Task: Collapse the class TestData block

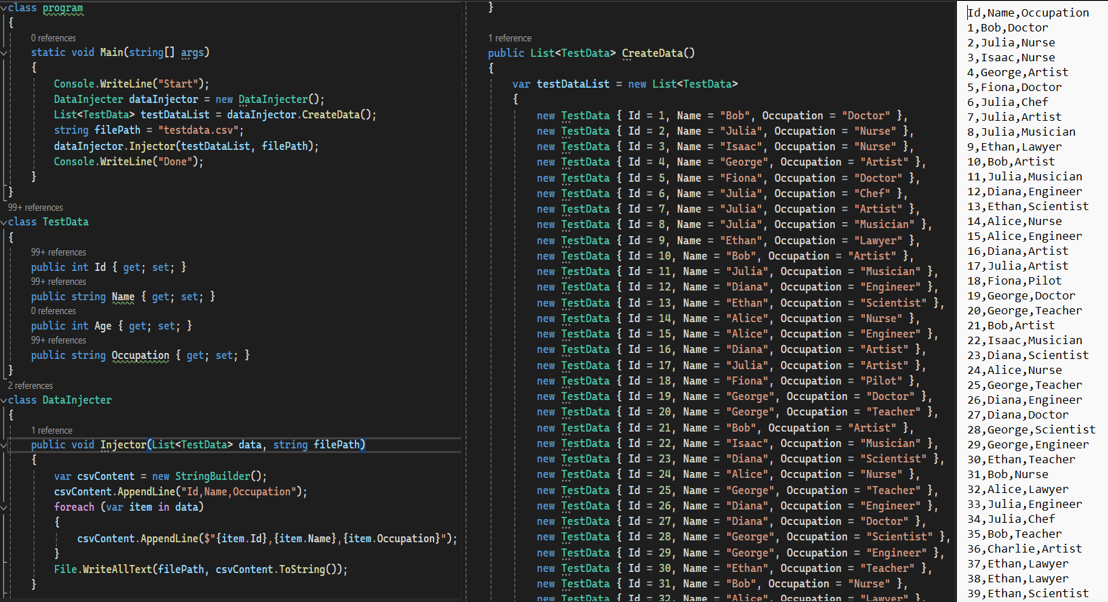Action: tap(4, 222)
